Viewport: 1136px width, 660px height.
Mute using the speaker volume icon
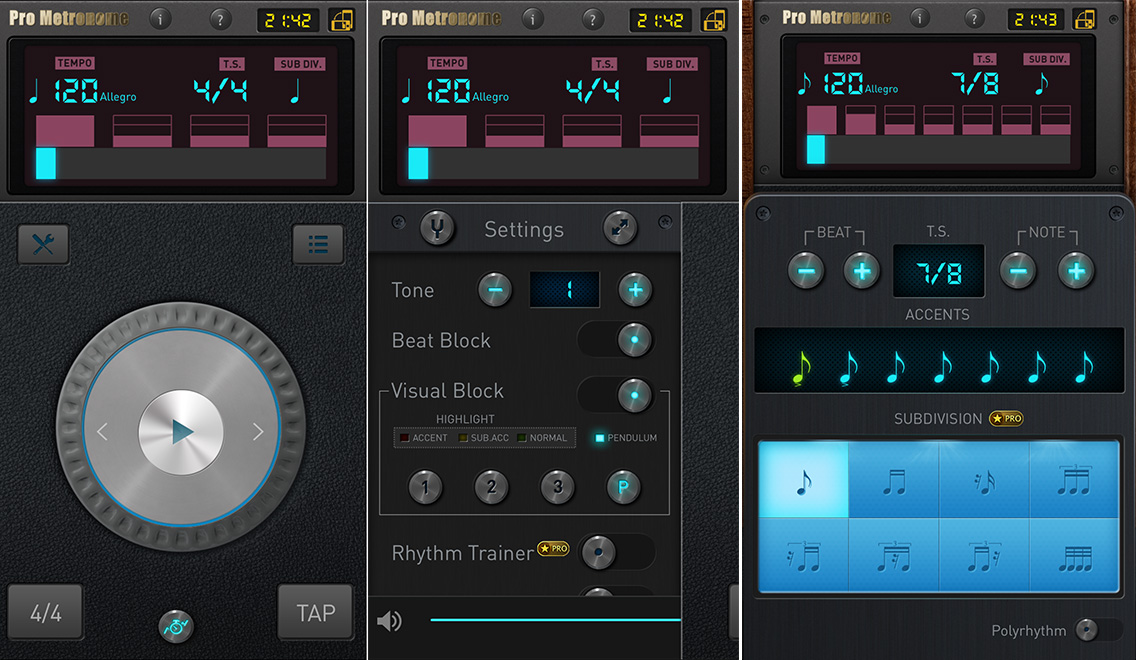(x=389, y=621)
